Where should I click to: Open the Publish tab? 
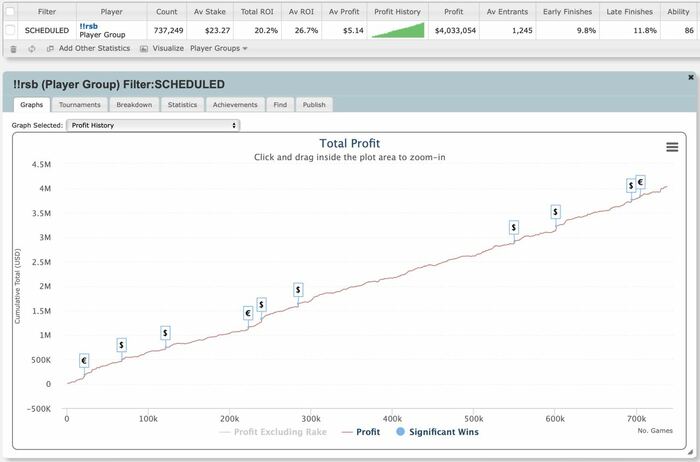(x=314, y=105)
